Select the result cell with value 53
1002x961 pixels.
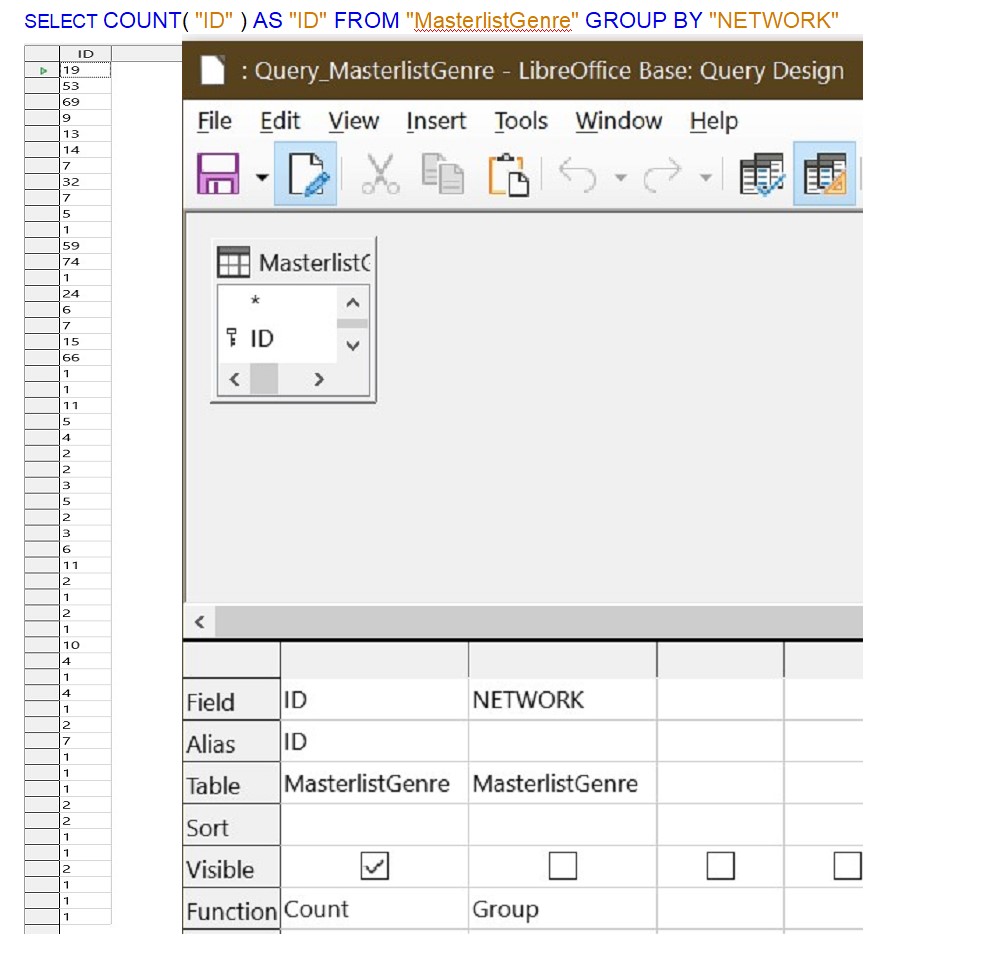coord(86,86)
